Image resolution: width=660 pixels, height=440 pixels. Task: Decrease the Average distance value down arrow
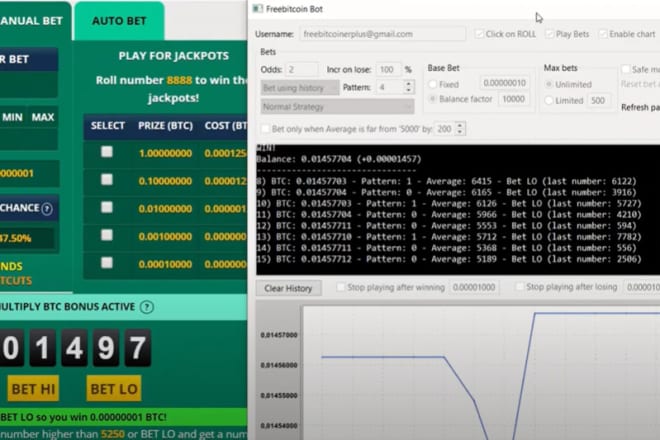coord(460,132)
